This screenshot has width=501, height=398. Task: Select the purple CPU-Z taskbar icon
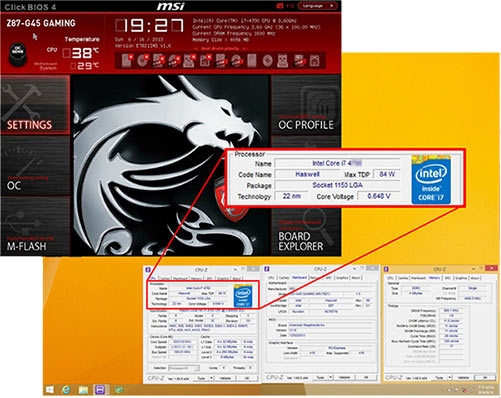click(x=100, y=390)
